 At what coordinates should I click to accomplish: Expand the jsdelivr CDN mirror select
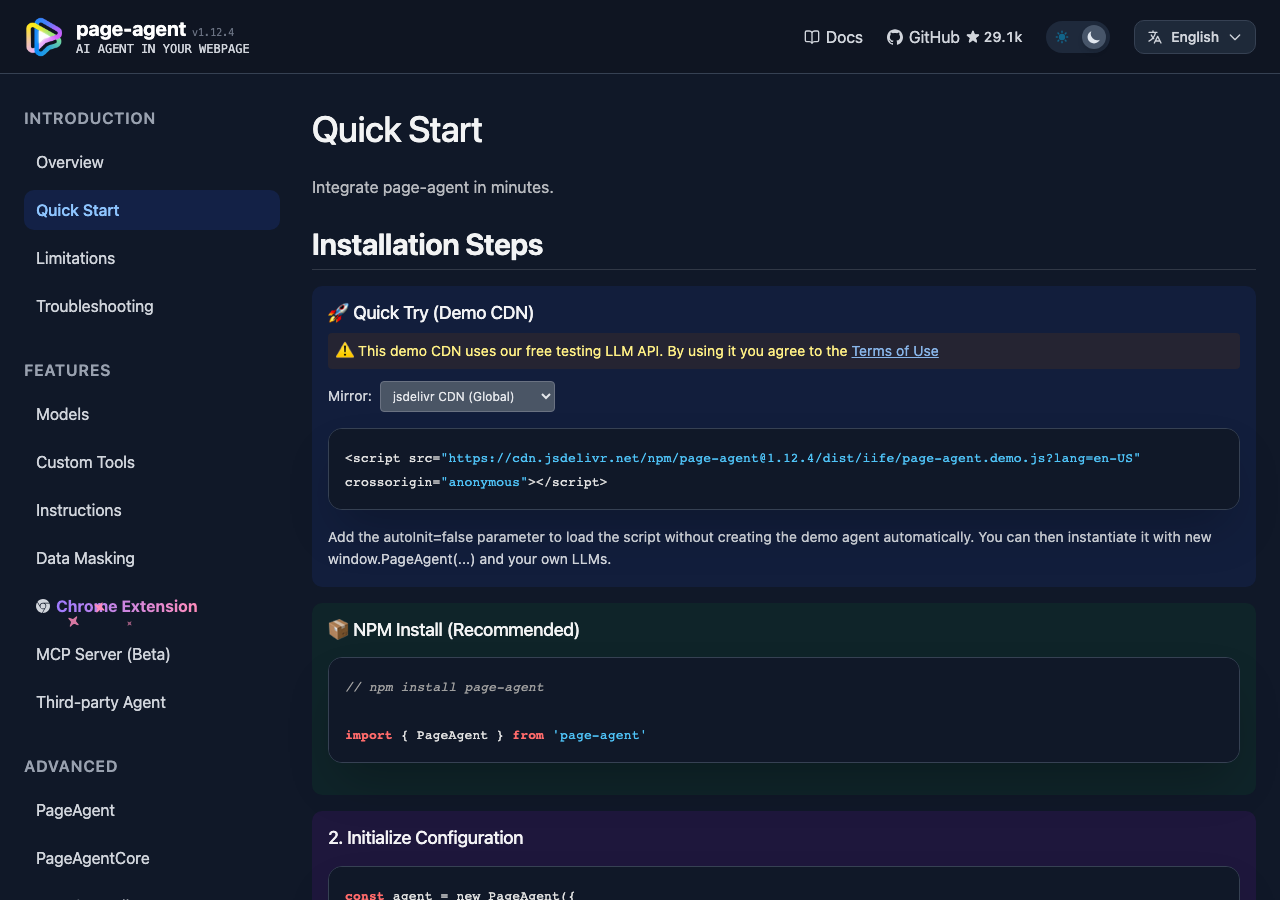[467, 396]
